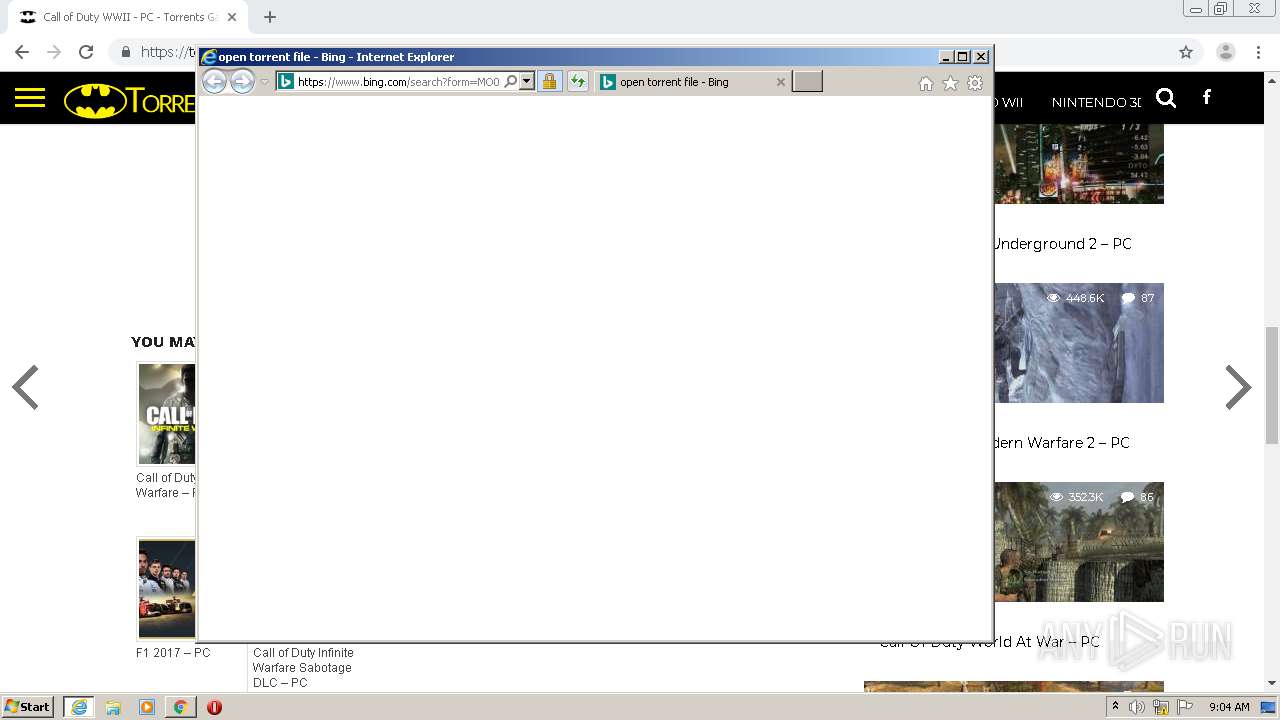Viewport: 1280px width, 720px height.
Task: Click the Internet Explorer logo in title bar
Action: click(x=209, y=57)
